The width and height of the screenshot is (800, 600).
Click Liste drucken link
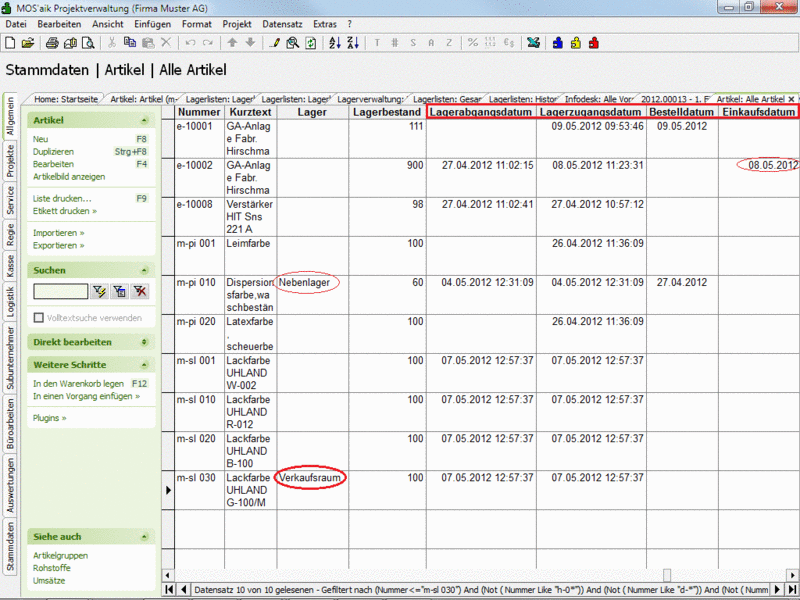coord(62,198)
